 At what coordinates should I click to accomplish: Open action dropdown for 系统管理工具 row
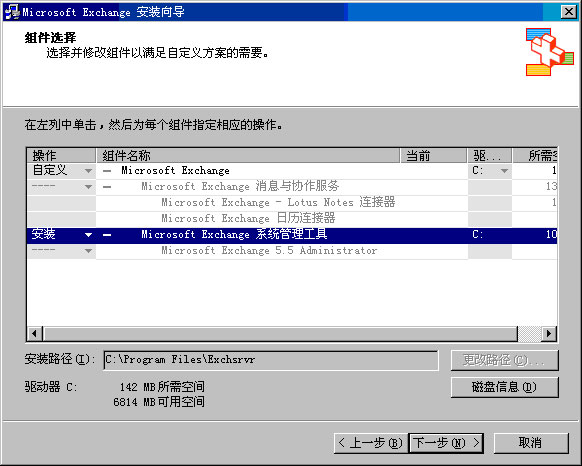88,235
